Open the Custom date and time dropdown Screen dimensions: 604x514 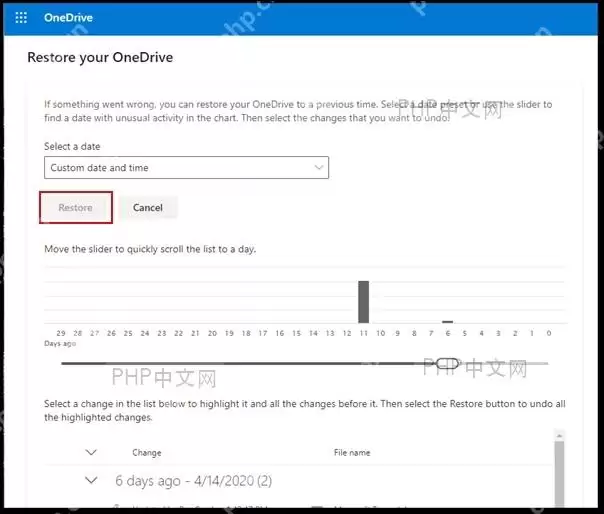[x=186, y=168]
